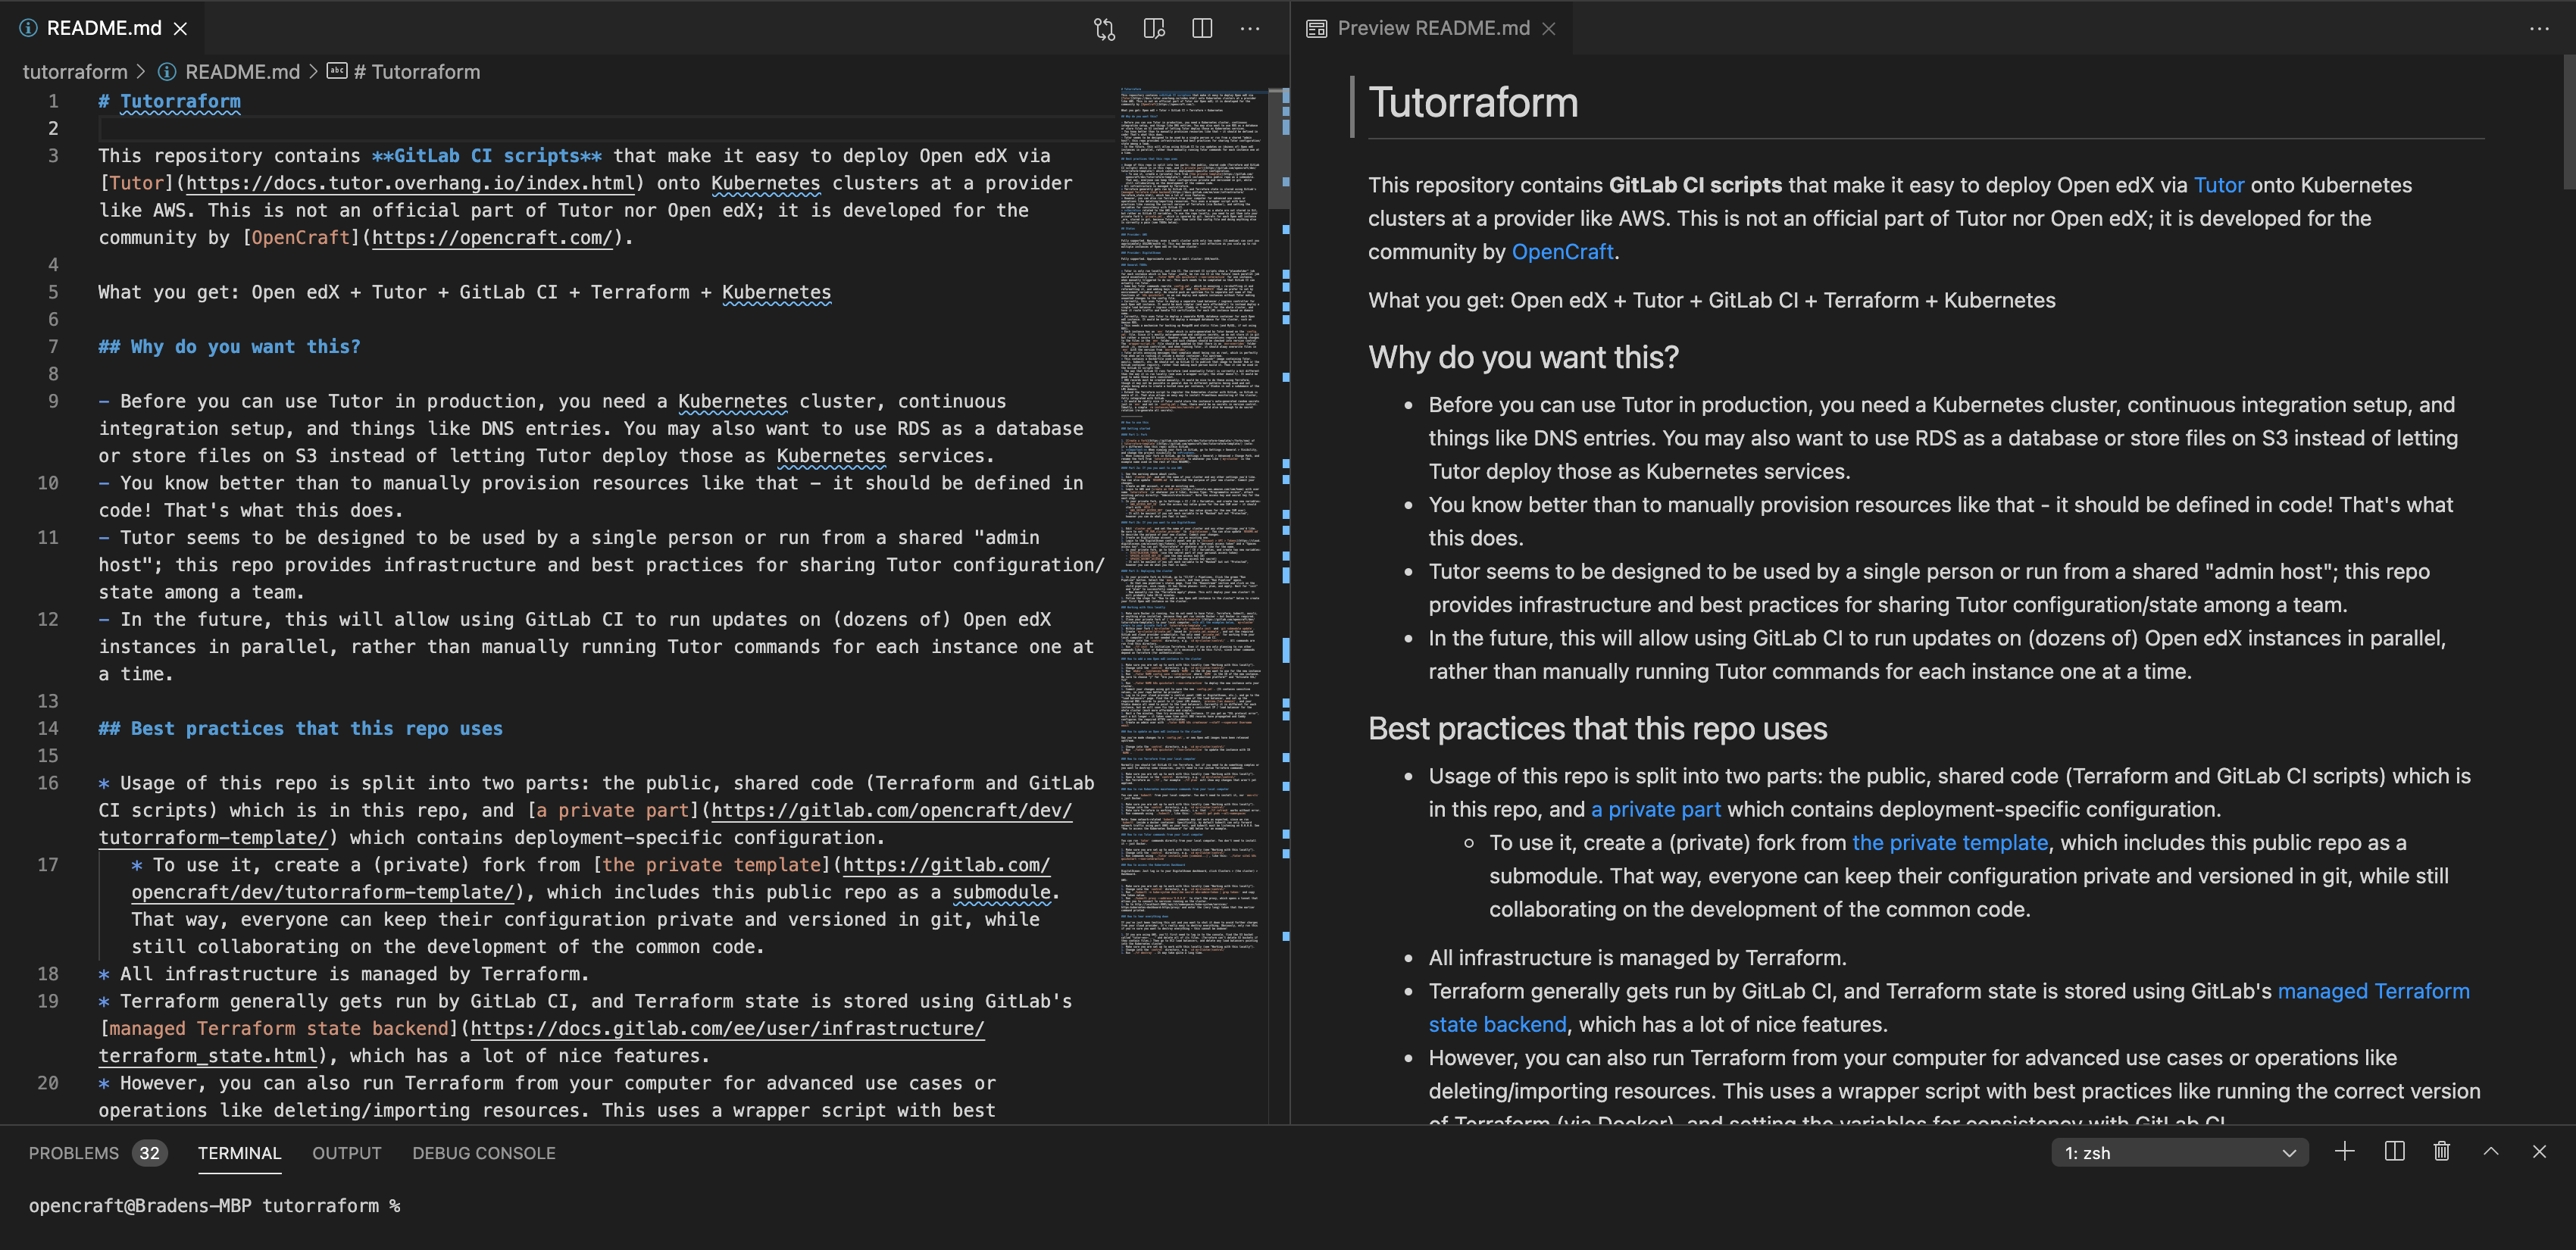Click '# Tutorraform' on editor line 1

point(169,101)
